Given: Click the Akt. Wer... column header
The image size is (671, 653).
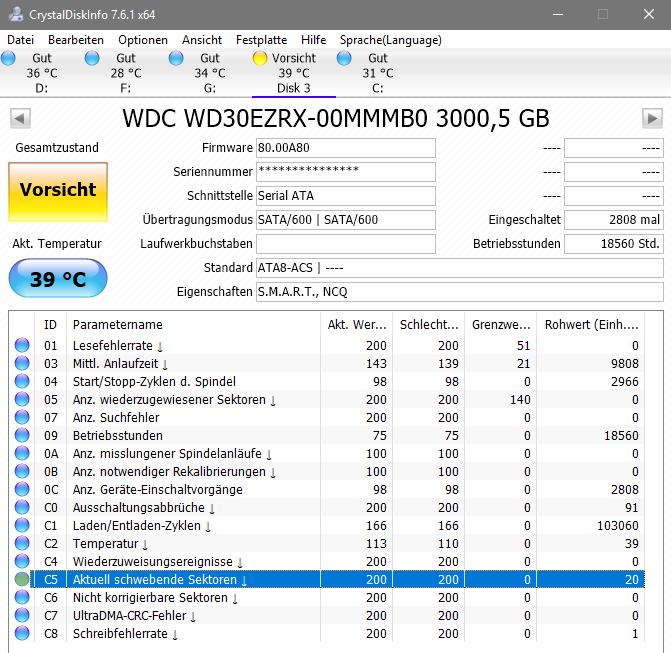Looking at the screenshot, I should (357, 325).
